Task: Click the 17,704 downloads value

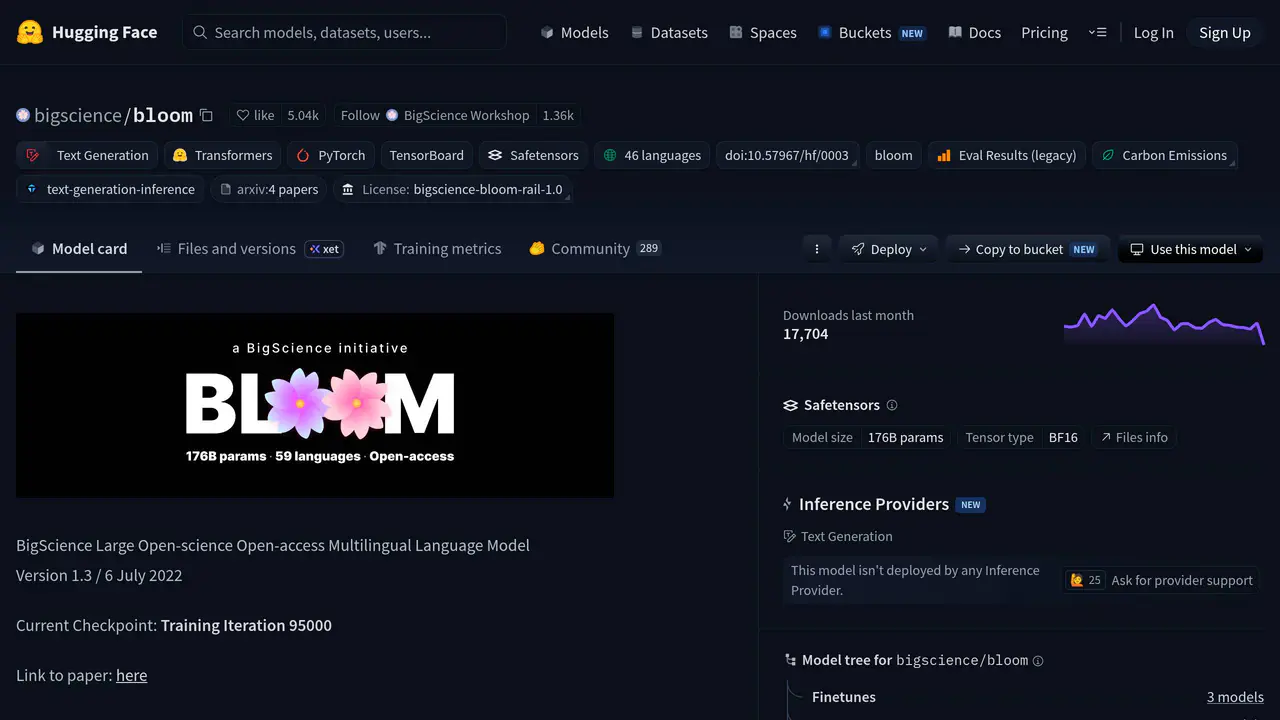Action: pyautogui.click(x=806, y=334)
